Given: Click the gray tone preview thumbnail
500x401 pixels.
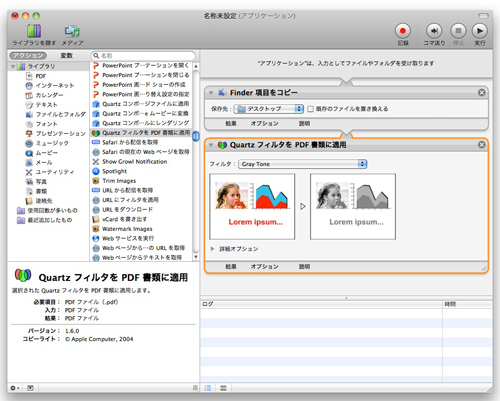Looking at the screenshot, I should pyautogui.click(x=353, y=206).
